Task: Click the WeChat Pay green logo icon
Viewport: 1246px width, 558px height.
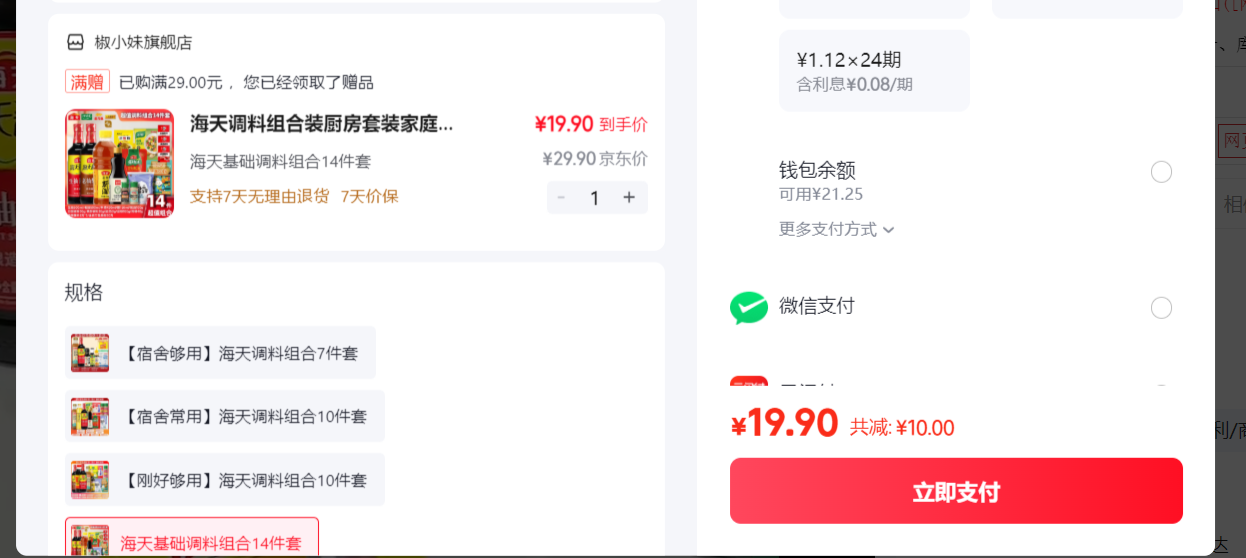Action: [749, 307]
